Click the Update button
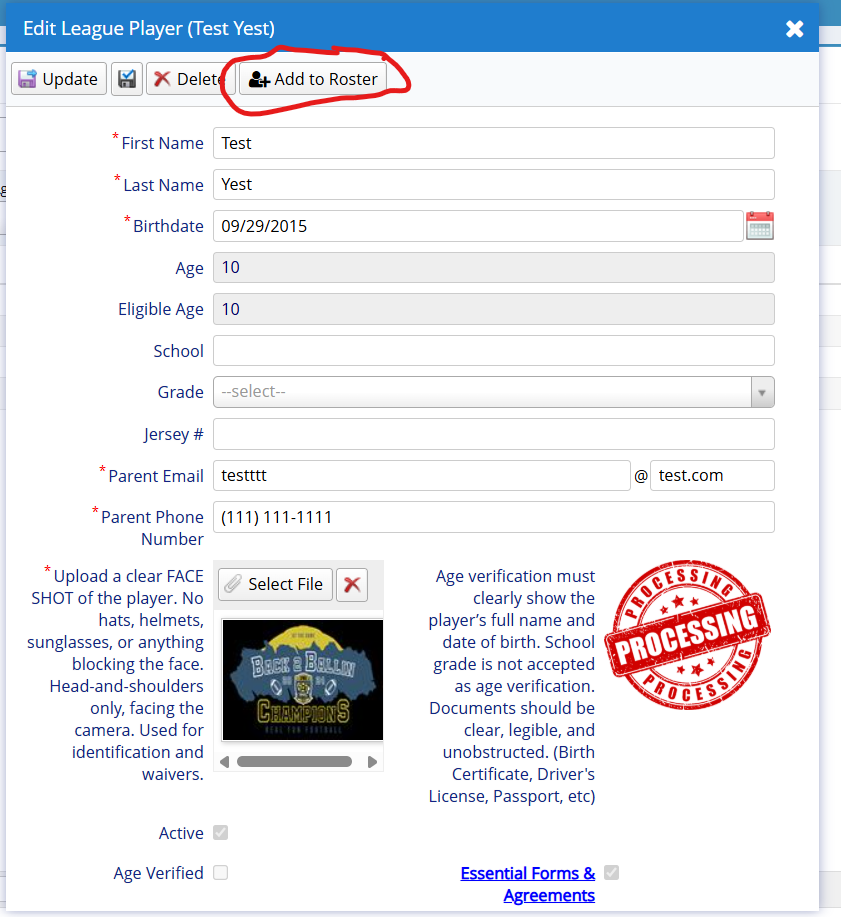 point(59,79)
